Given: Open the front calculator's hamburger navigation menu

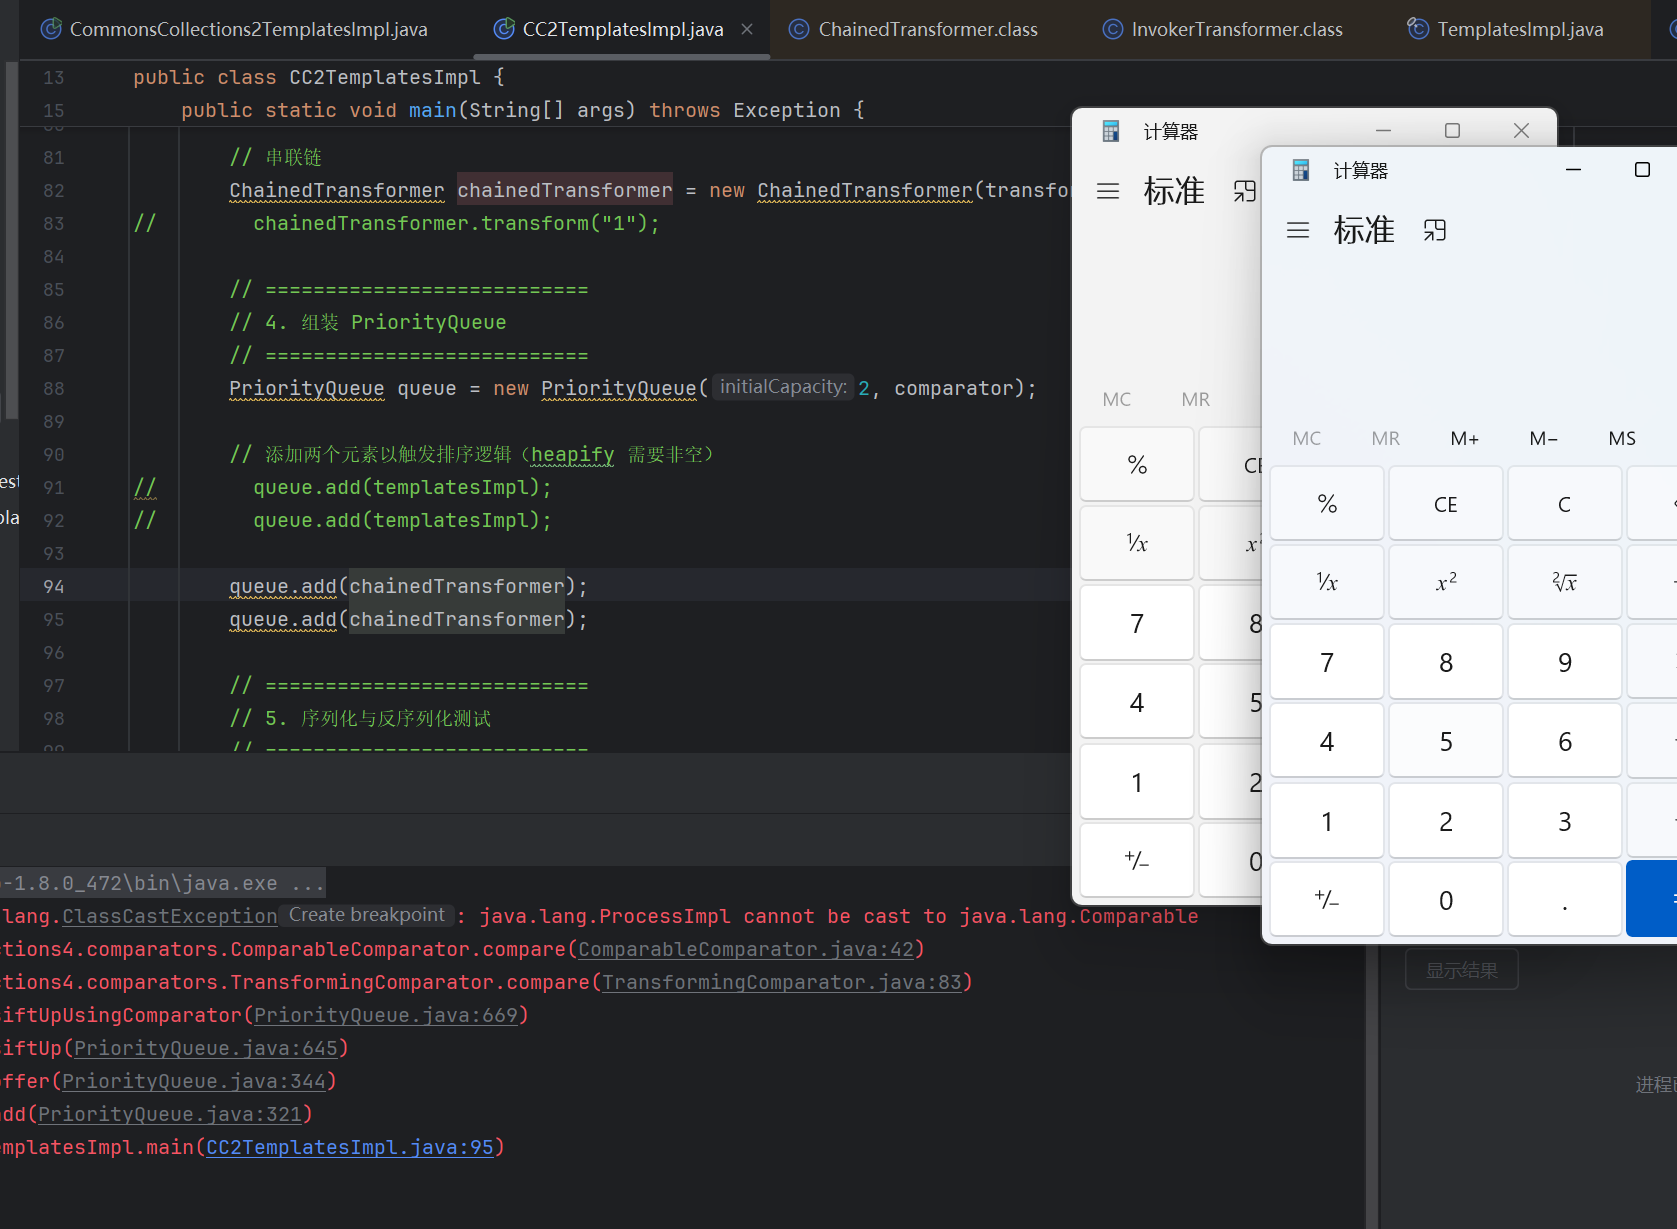Looking at the screenshot, I should click(1298, 231).
